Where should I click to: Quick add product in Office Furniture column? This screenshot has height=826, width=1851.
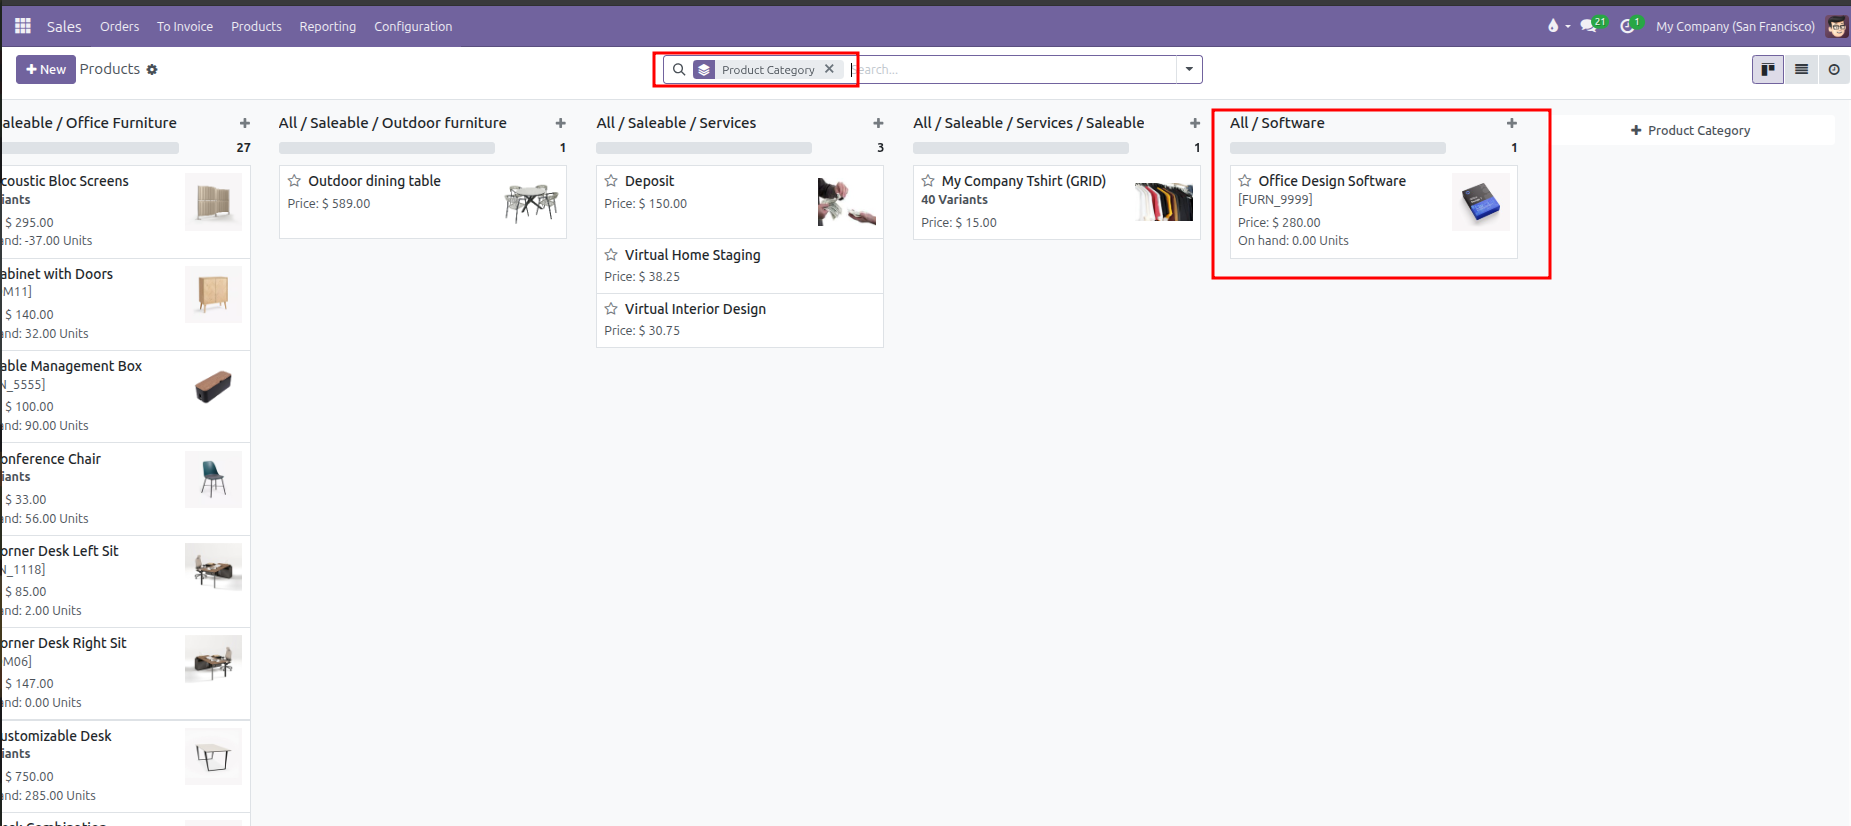tap(245, 123)
